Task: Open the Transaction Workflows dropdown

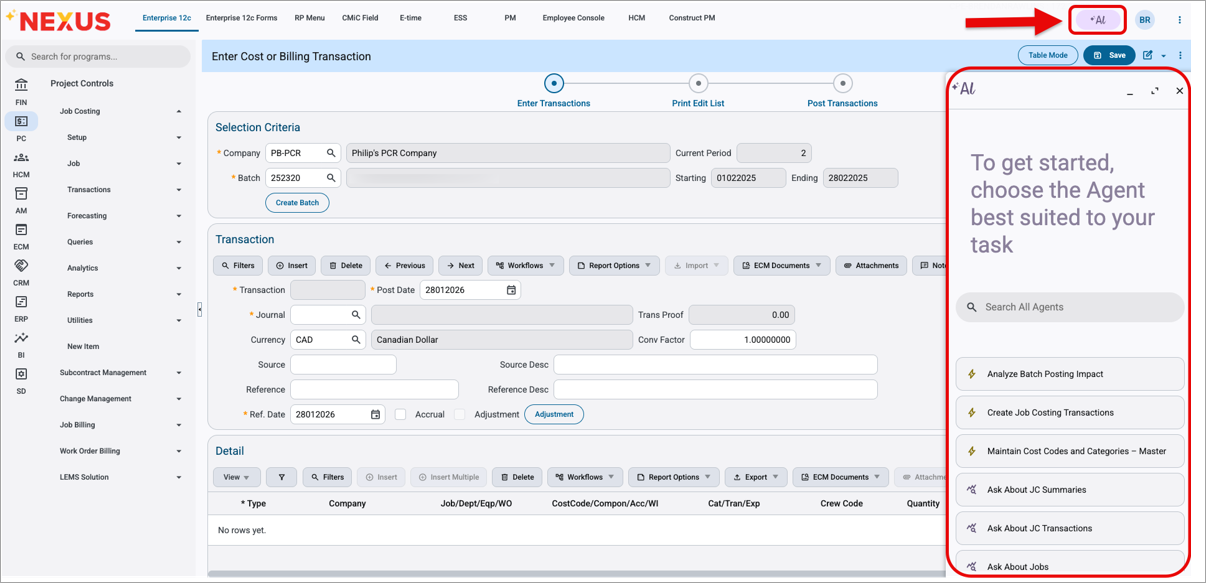Action: click(526, 266)
